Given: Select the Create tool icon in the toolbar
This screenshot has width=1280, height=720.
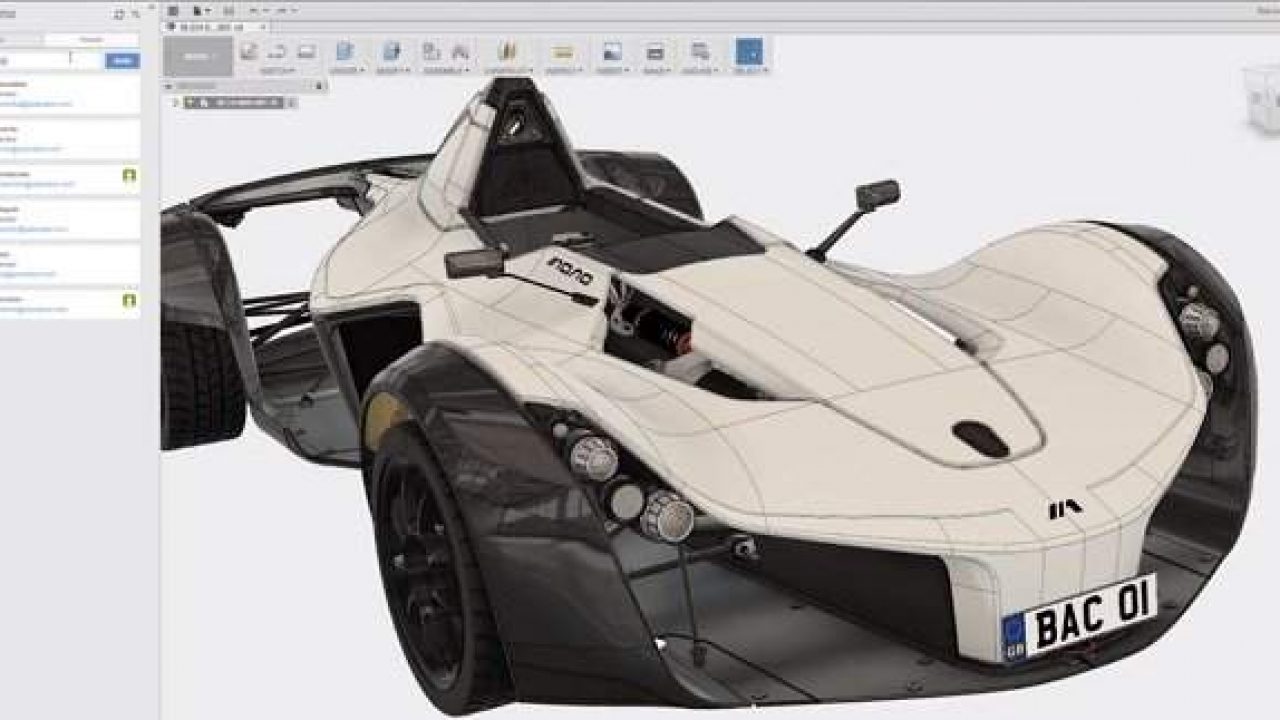Looking at the screenshot, I should [x=345, y=51].
